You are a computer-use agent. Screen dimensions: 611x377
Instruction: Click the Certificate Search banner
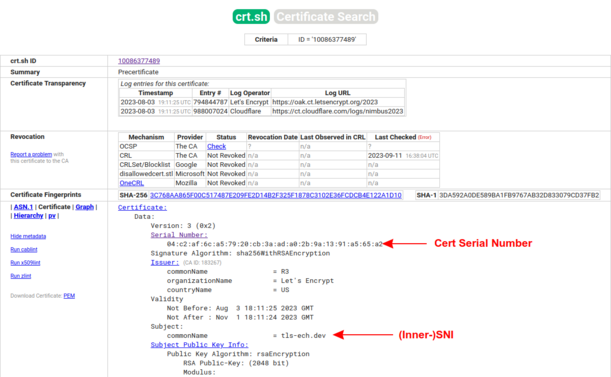click(326, 17)
